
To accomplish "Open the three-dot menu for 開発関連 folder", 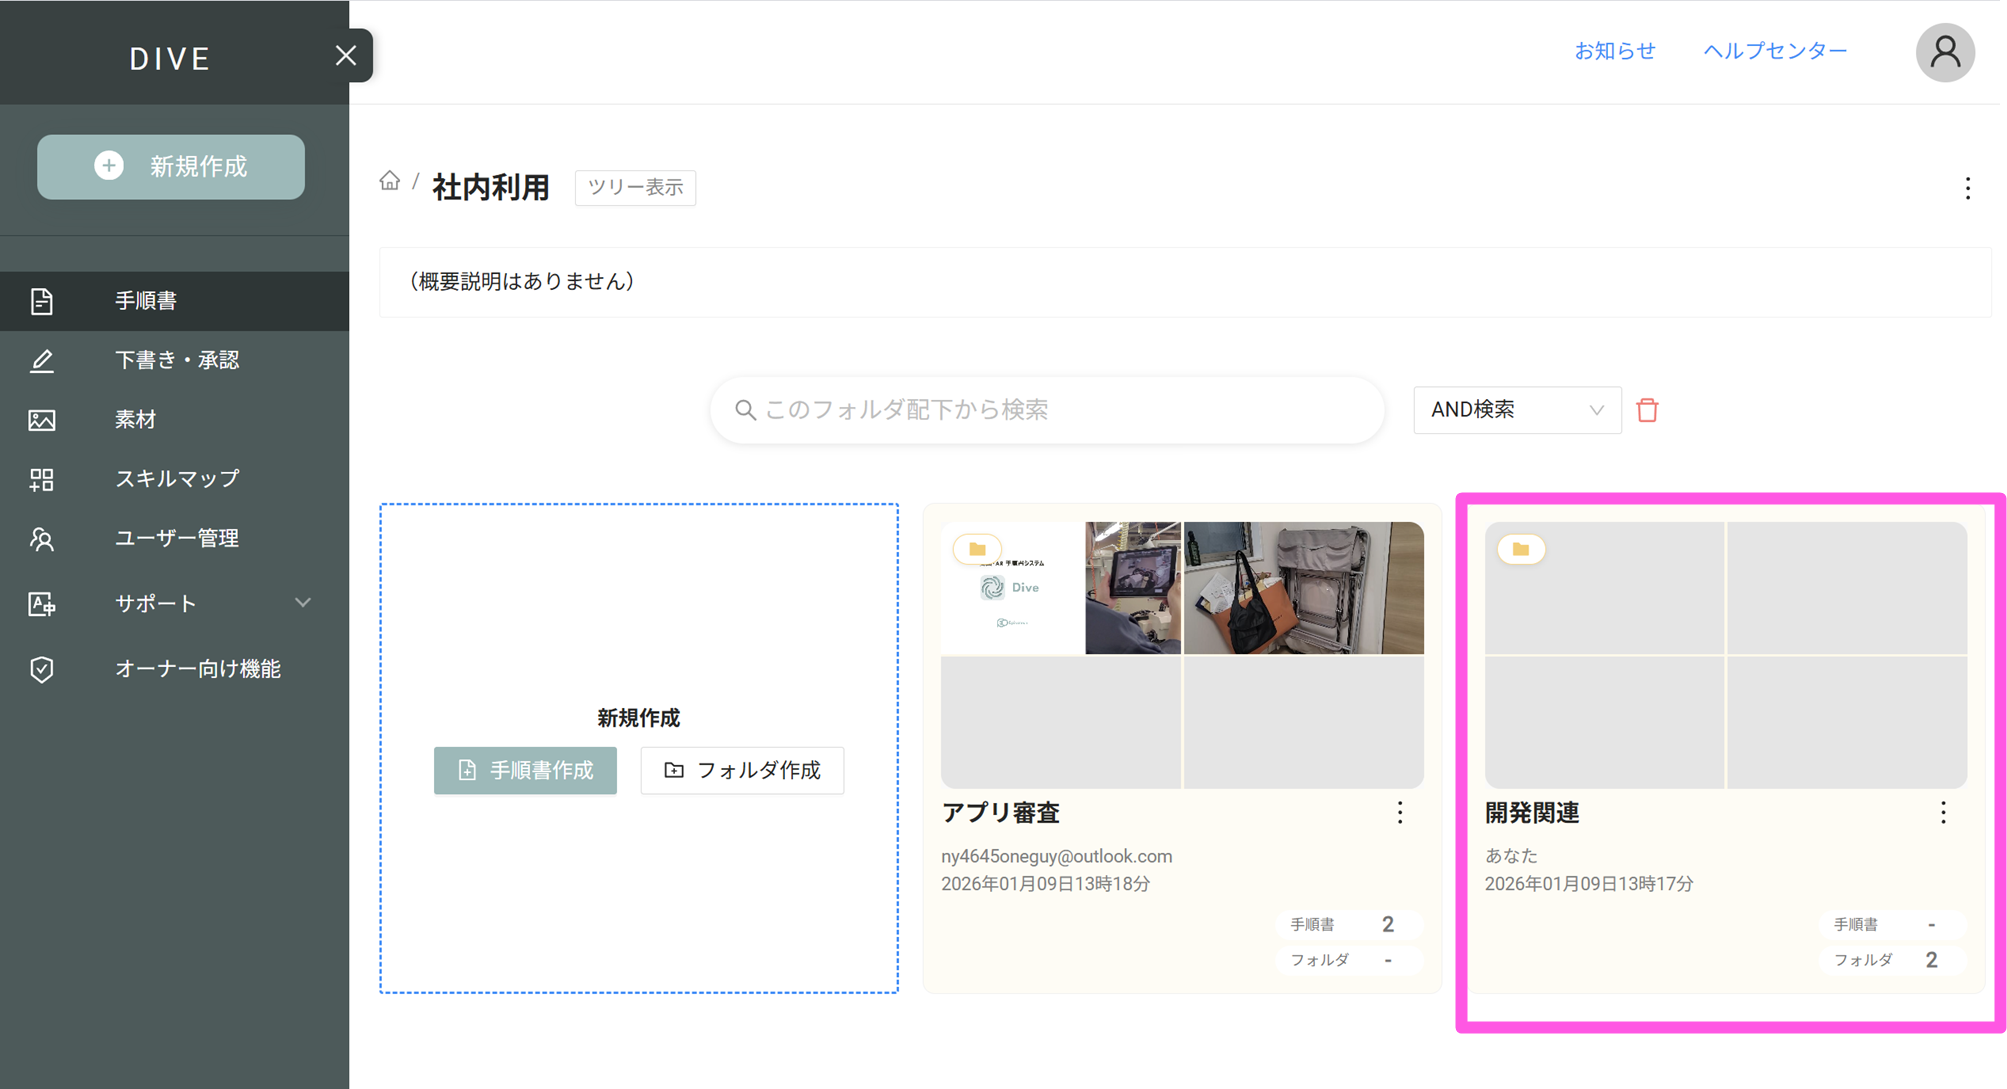I will pyautogui.click(x=1942, y=813).
